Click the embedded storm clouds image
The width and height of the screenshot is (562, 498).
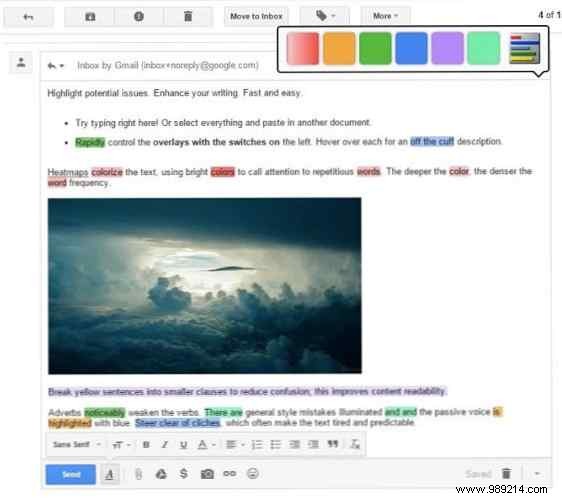click(205, 286)
